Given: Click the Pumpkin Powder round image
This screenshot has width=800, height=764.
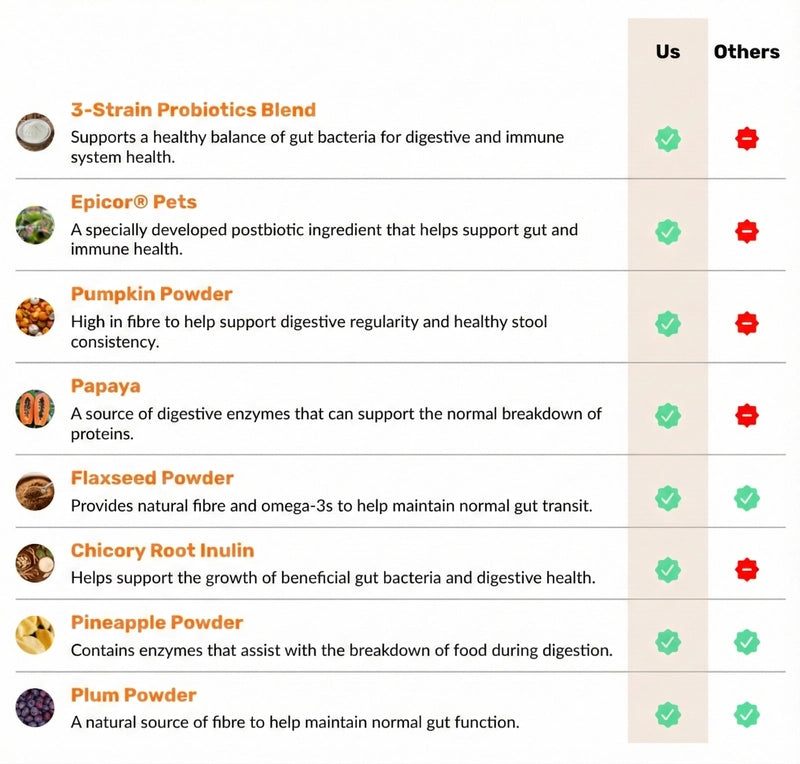Looking at the screenshot, I should tap(34, 316).
